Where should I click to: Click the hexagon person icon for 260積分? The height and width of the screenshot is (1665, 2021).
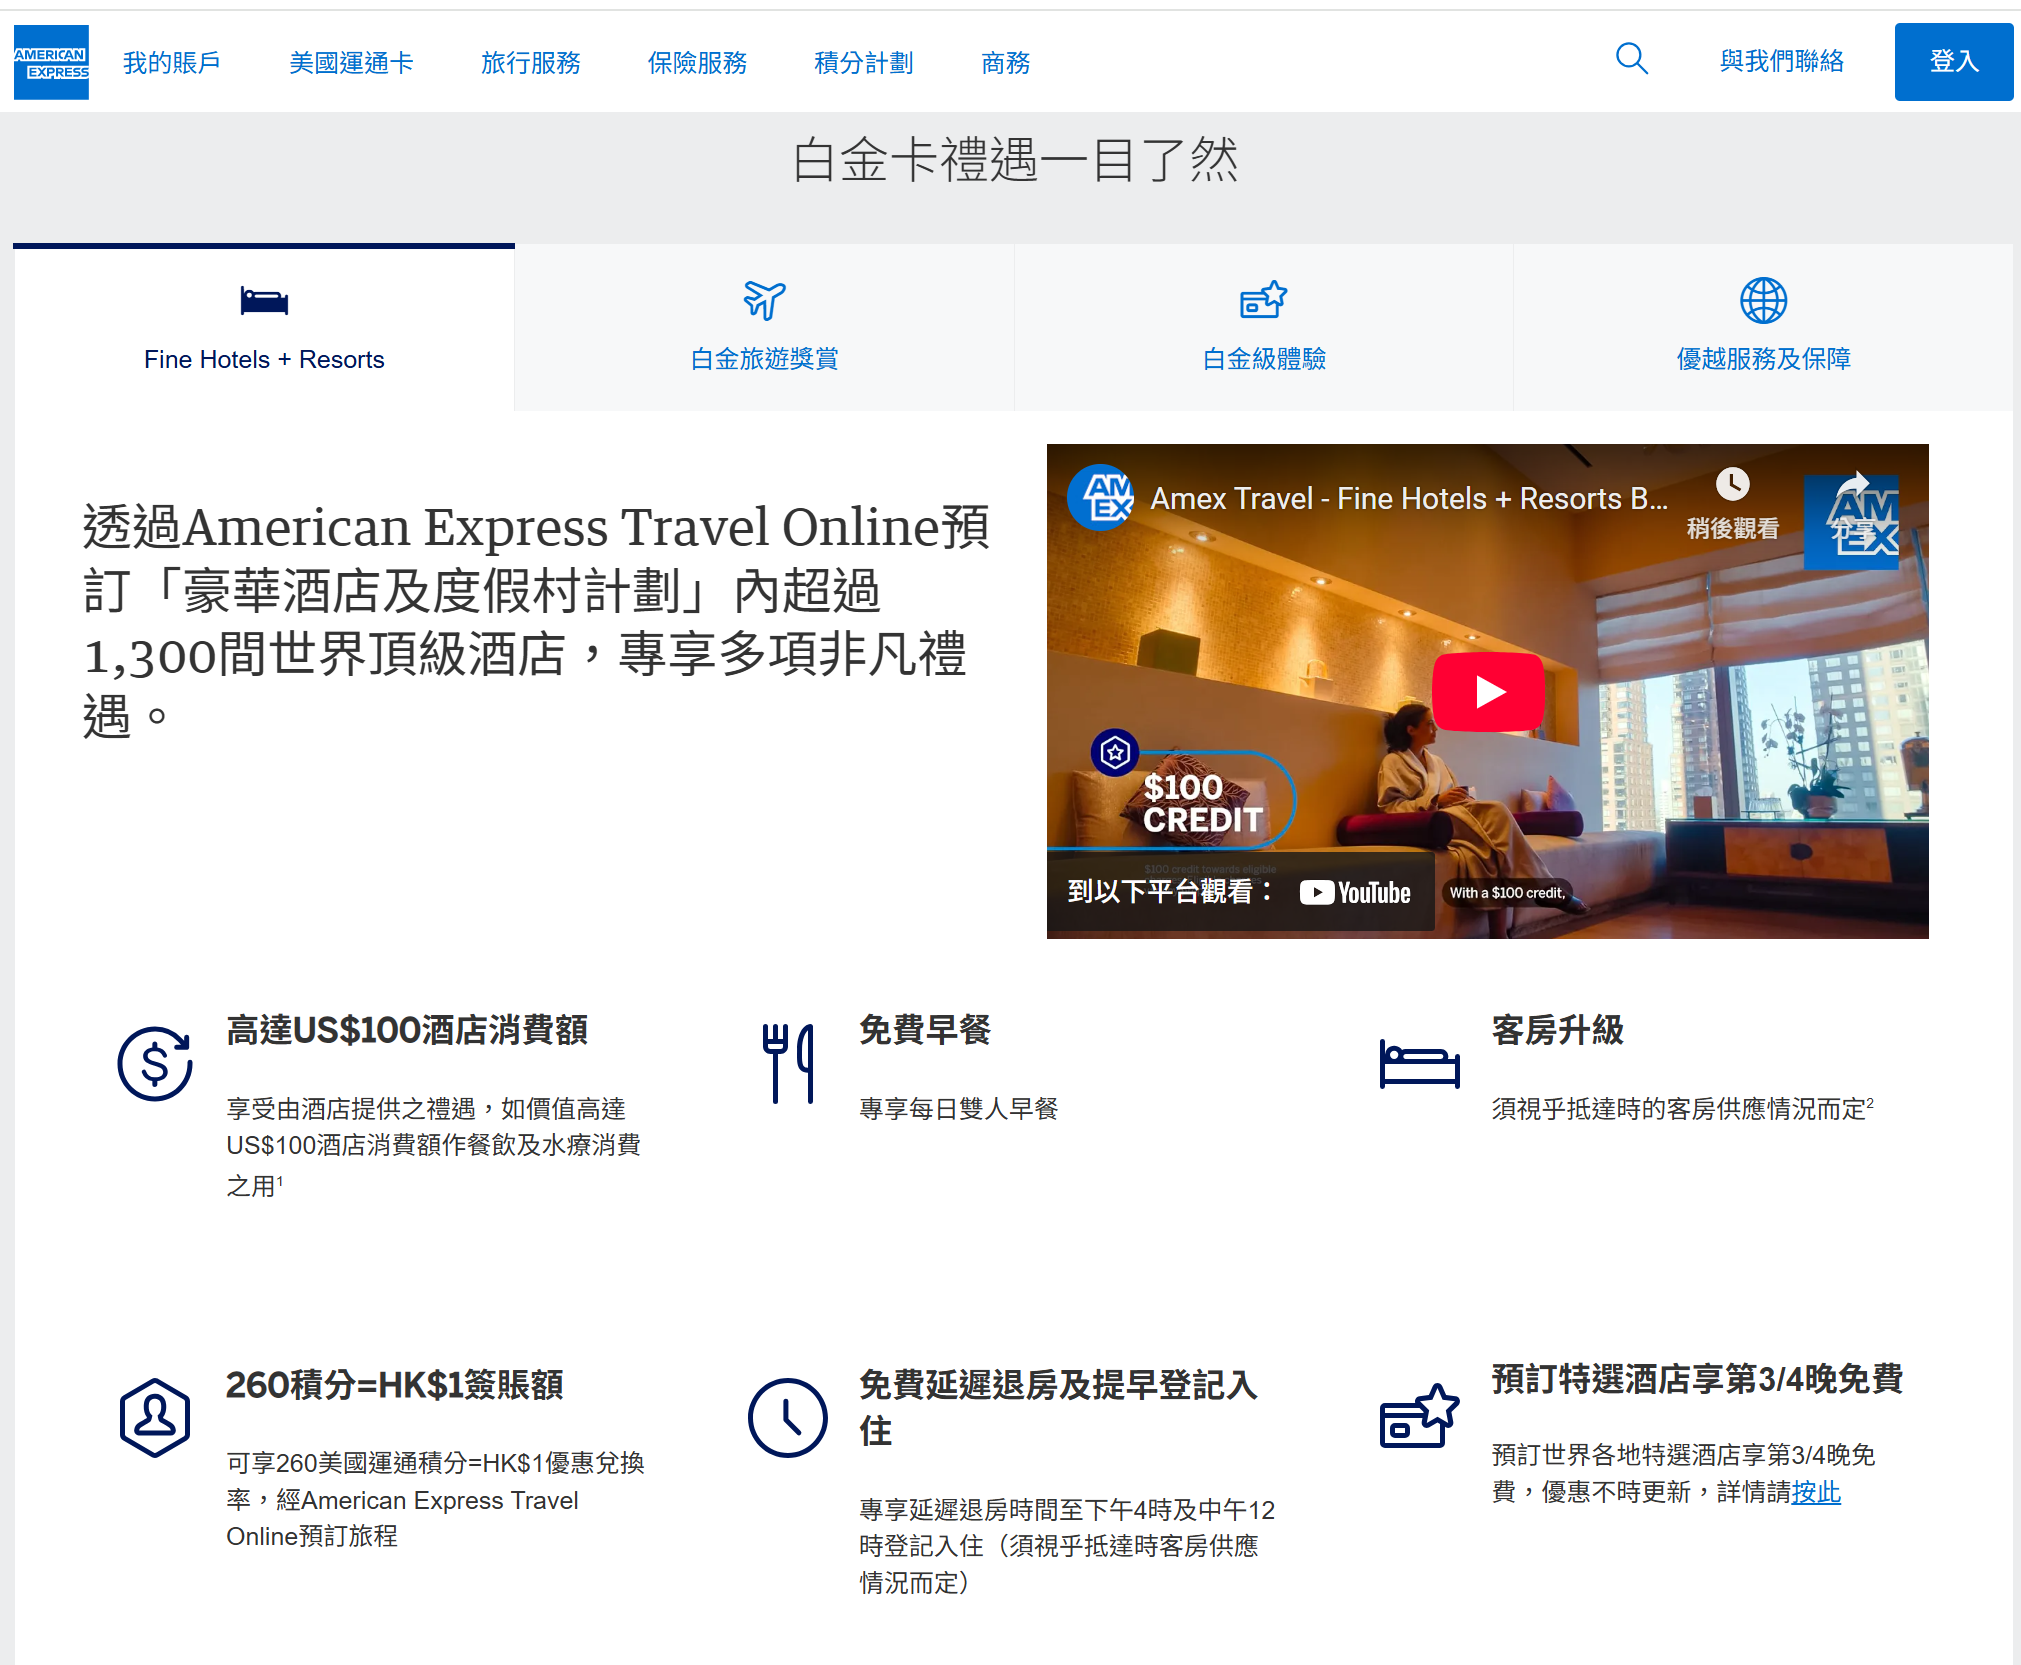[155, 1417]
